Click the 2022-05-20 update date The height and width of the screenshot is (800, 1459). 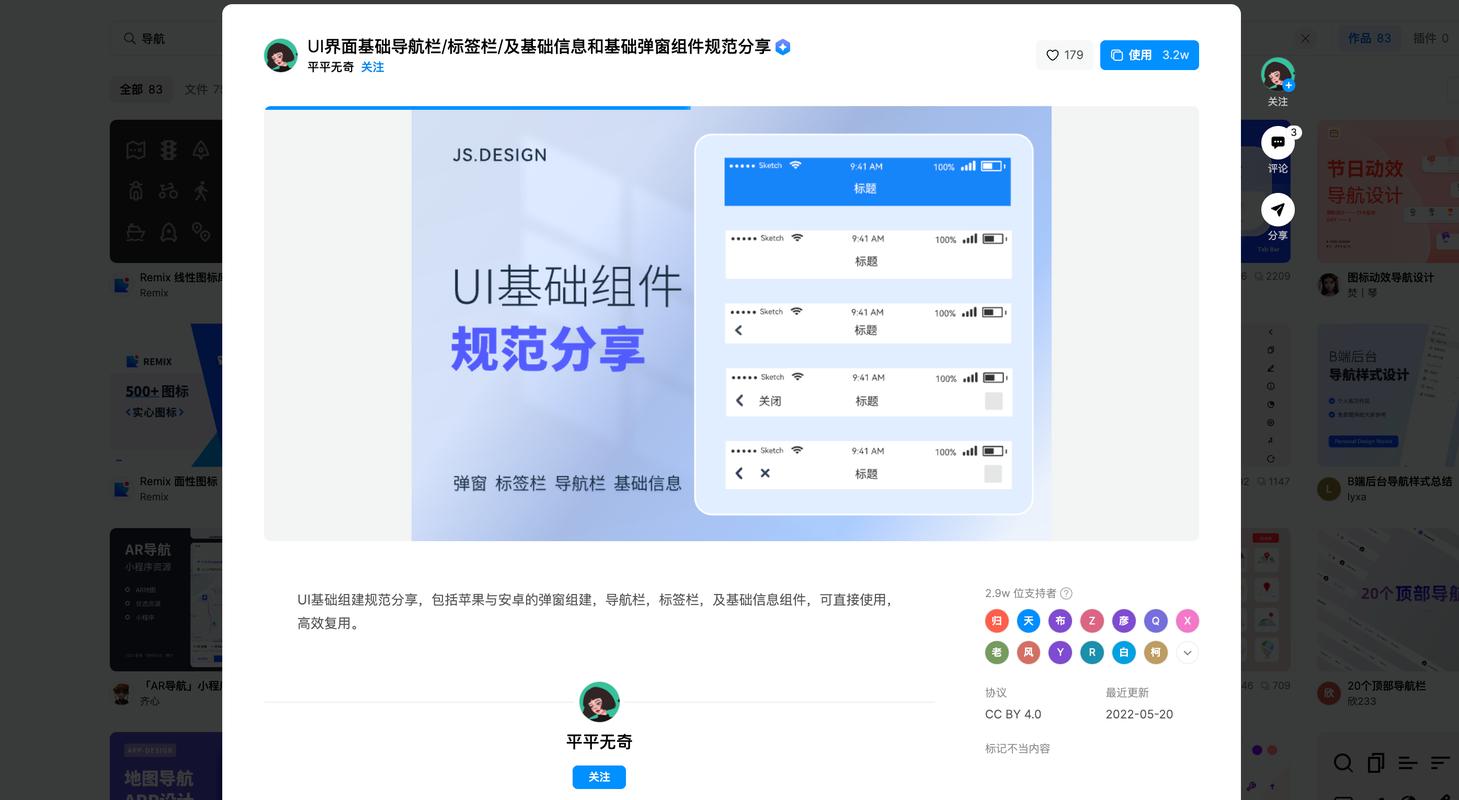tap(1139, 714)
